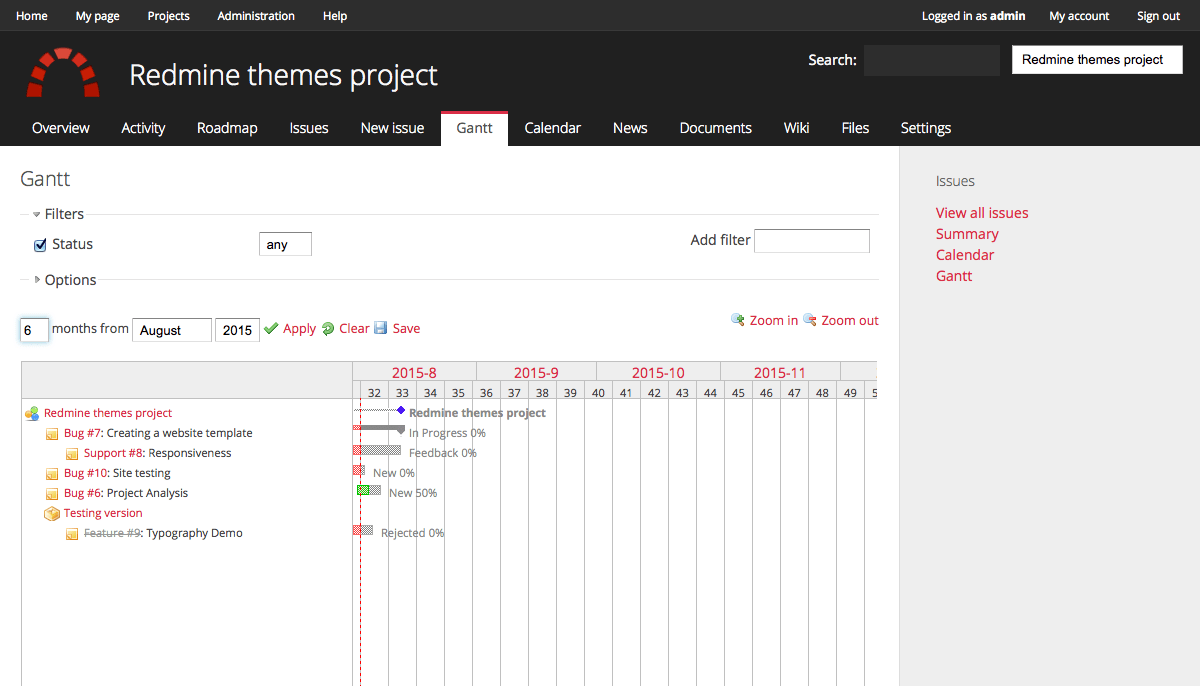Click Home in top menu
The width and height of the screenshot is (1200, 686).
click(32, 16)
